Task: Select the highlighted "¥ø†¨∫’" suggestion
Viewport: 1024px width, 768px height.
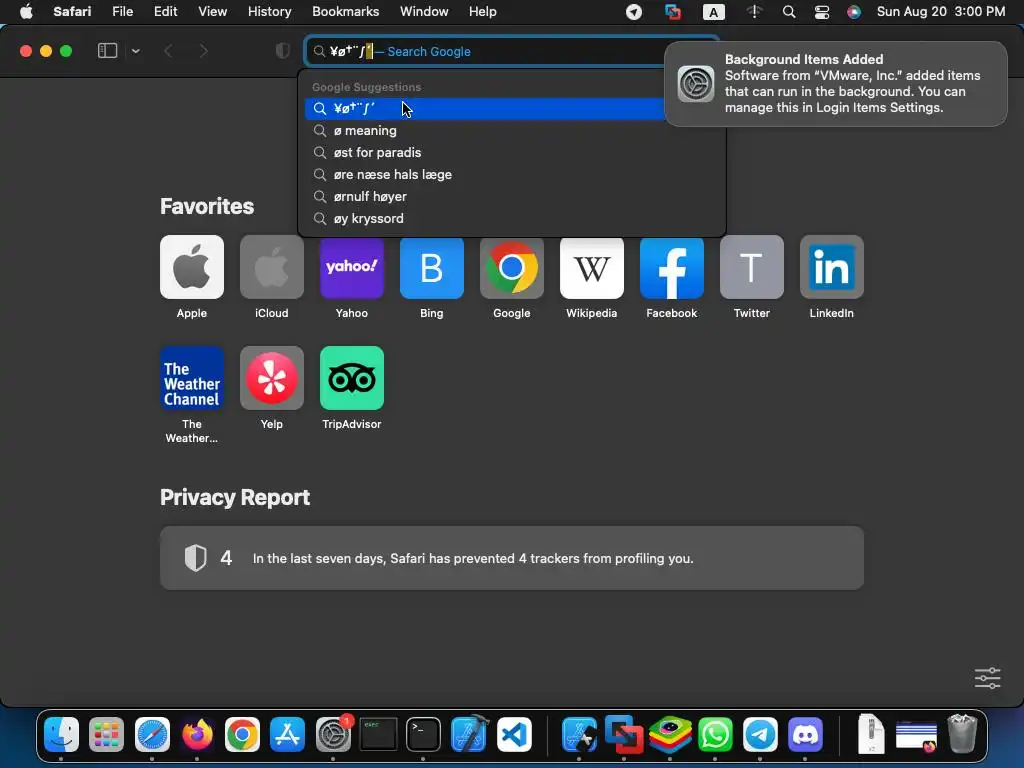Action: [x=484, y=108]
